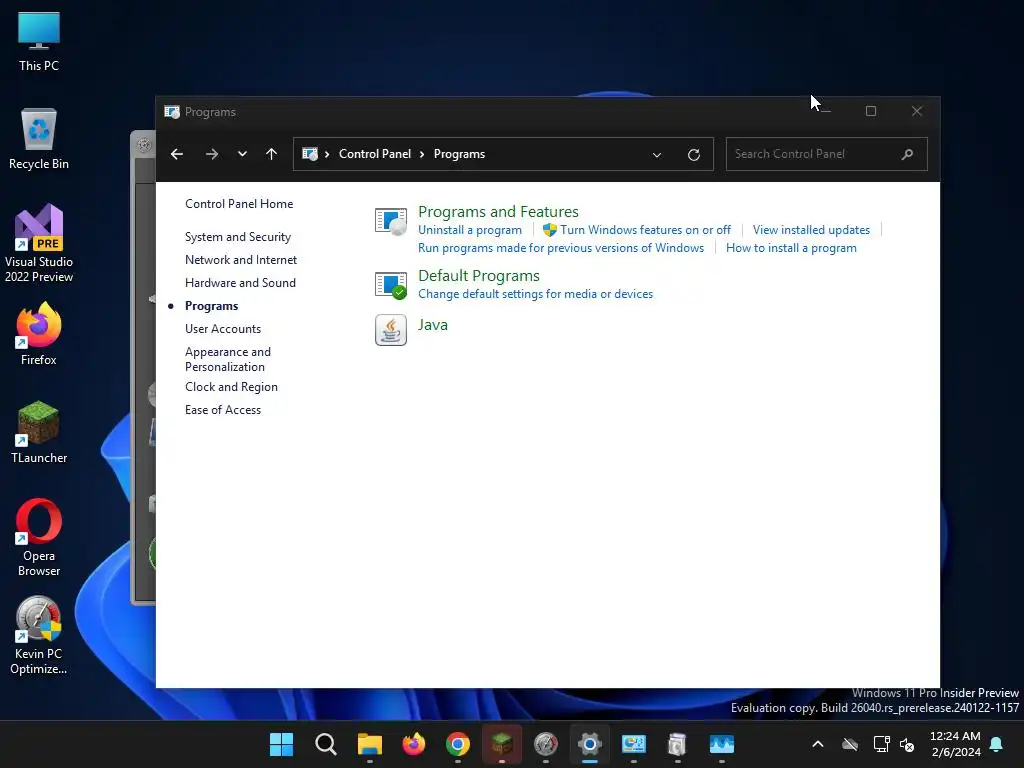Open Change default settings for media or devices
Screen dimensions: 1024x768
click(536, 294)
